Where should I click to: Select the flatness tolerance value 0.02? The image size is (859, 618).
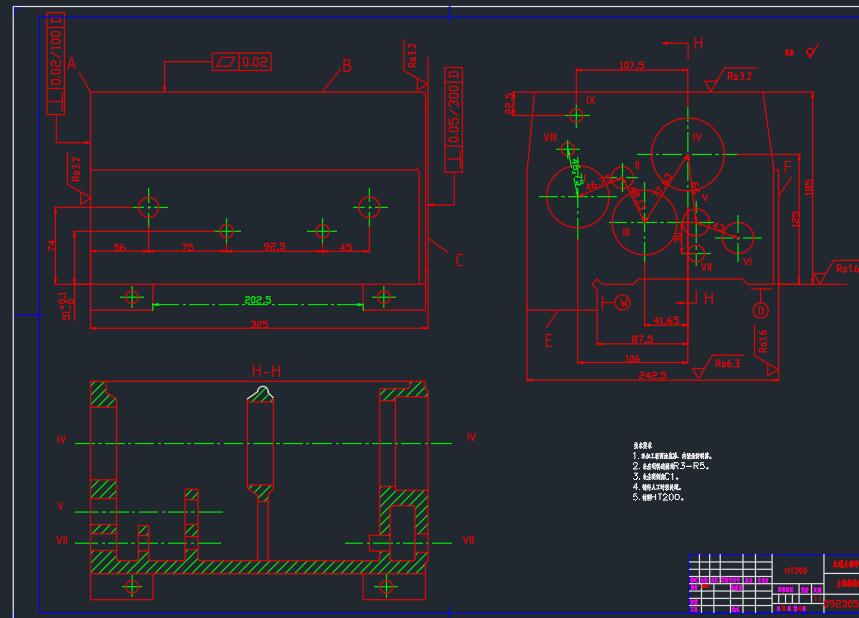pyautogui.click(x=255, y=61)
